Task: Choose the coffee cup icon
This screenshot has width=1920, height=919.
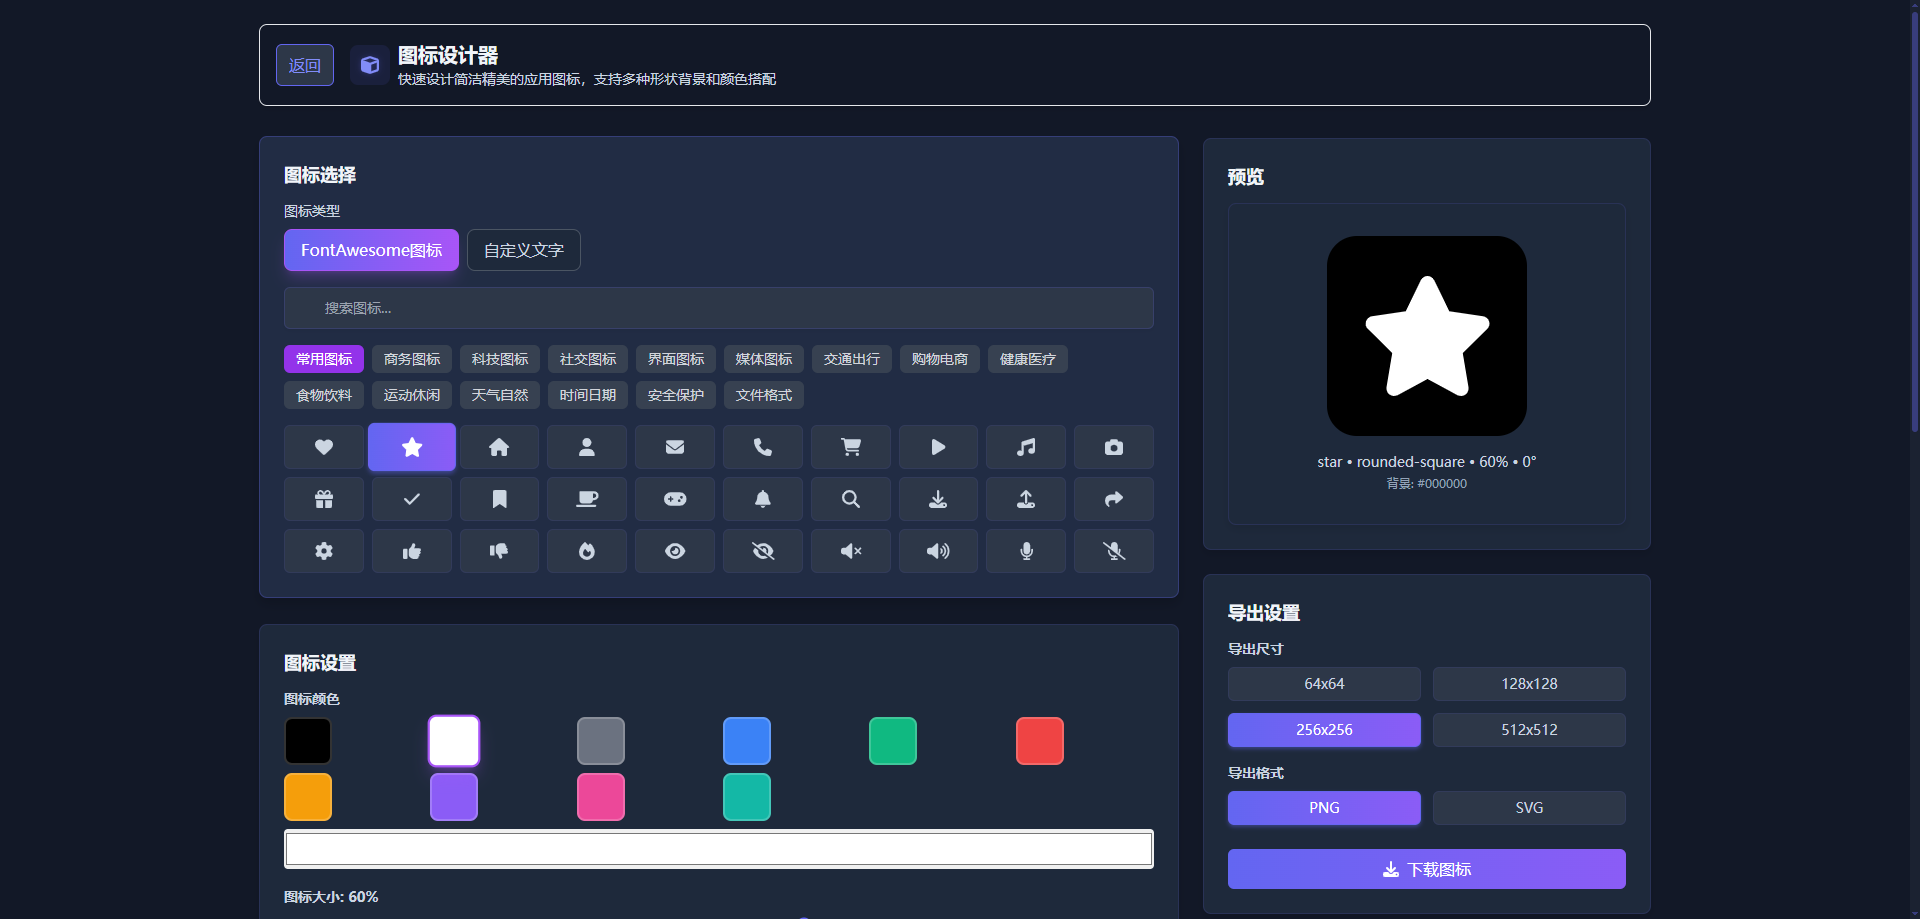Action: point(587,499)
